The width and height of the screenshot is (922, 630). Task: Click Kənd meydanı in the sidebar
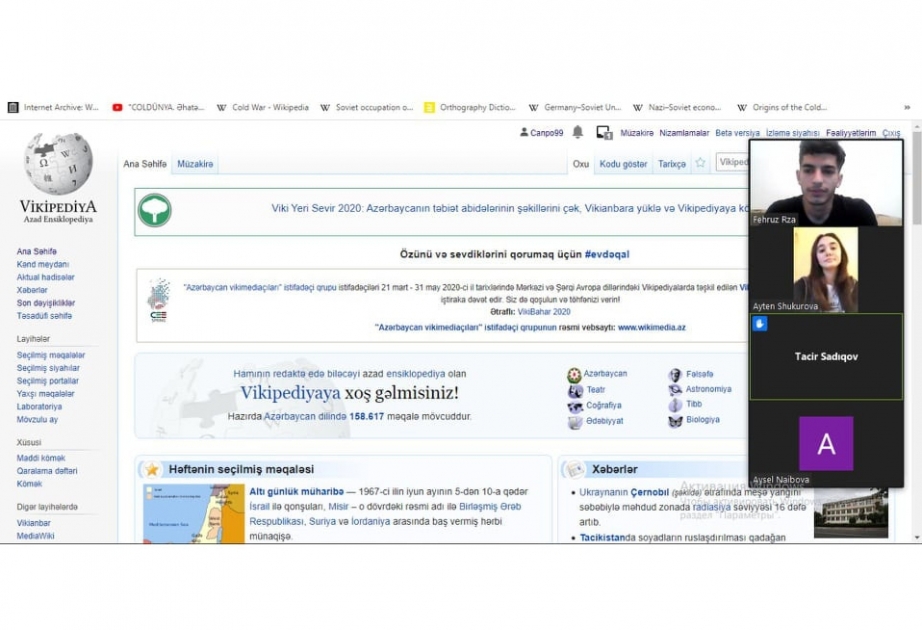point(42,265)
